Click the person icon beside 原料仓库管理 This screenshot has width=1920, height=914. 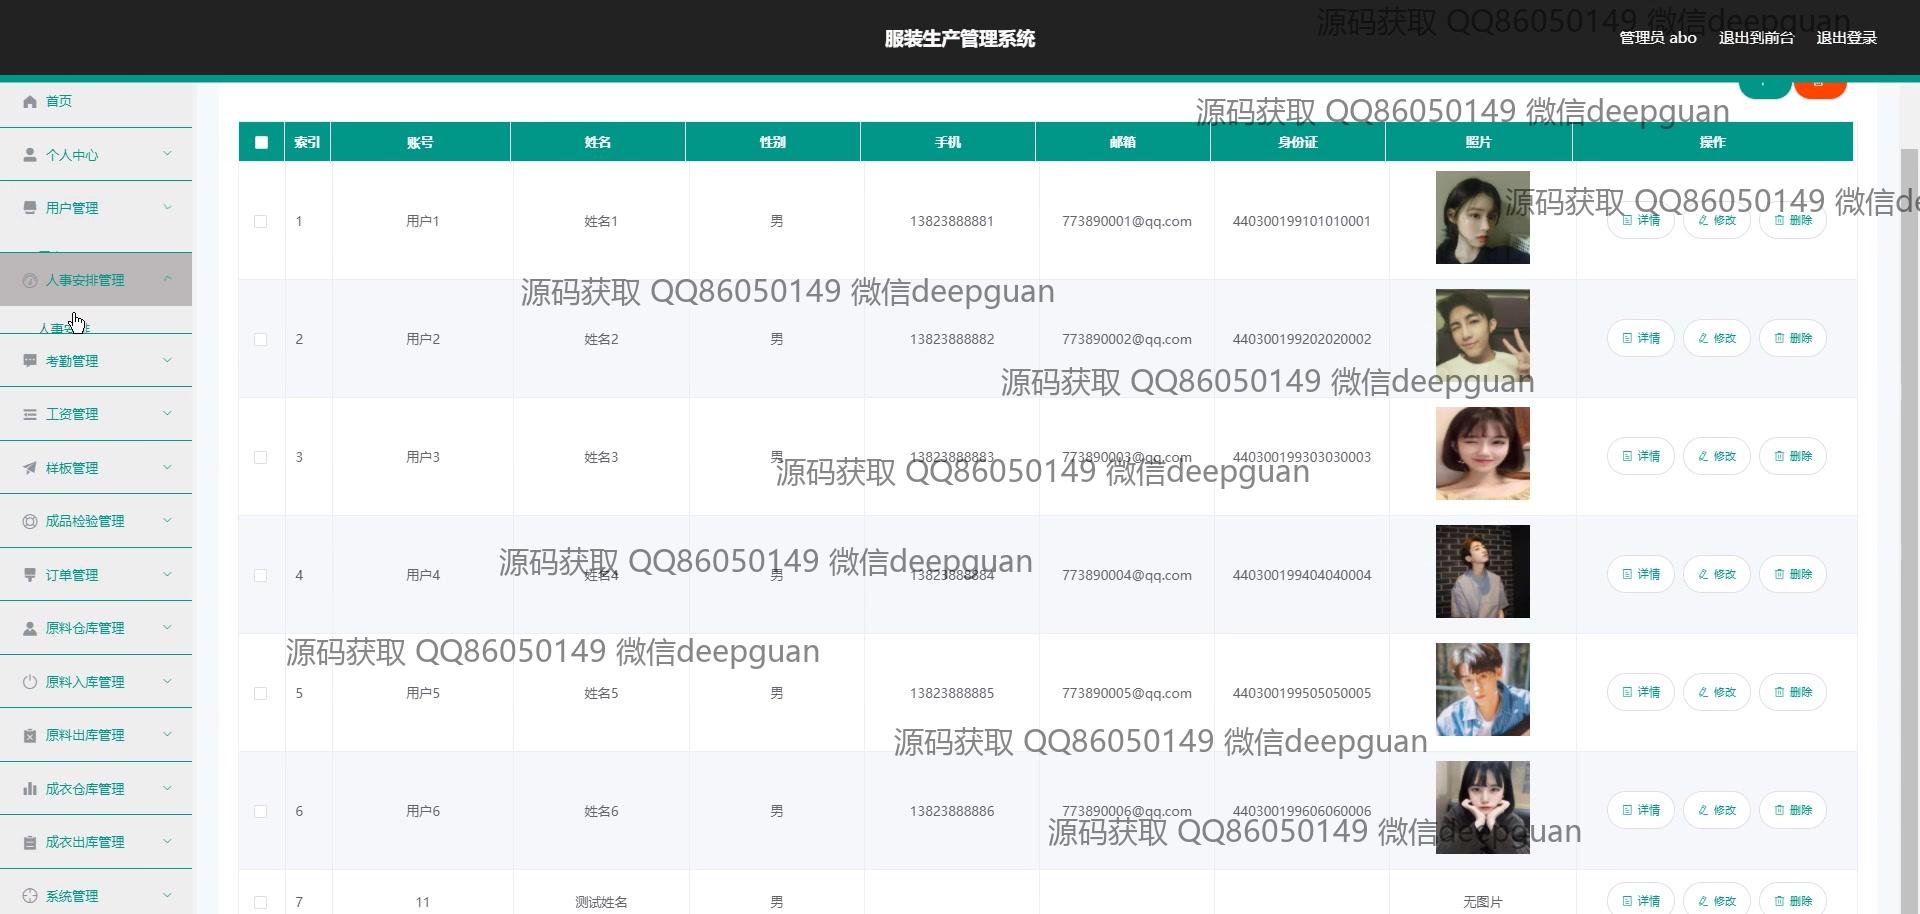tap(30, 628)
